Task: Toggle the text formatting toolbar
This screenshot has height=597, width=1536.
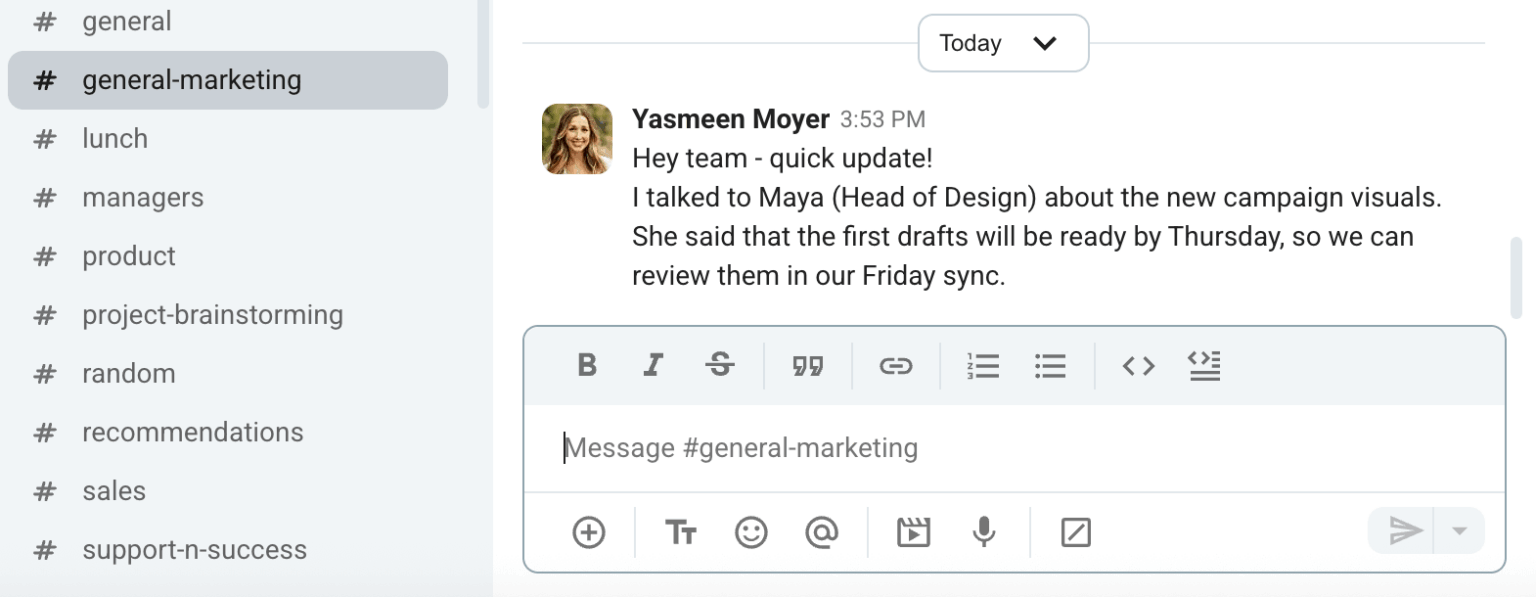Action: pyautogui.click(x=680, y=532)
